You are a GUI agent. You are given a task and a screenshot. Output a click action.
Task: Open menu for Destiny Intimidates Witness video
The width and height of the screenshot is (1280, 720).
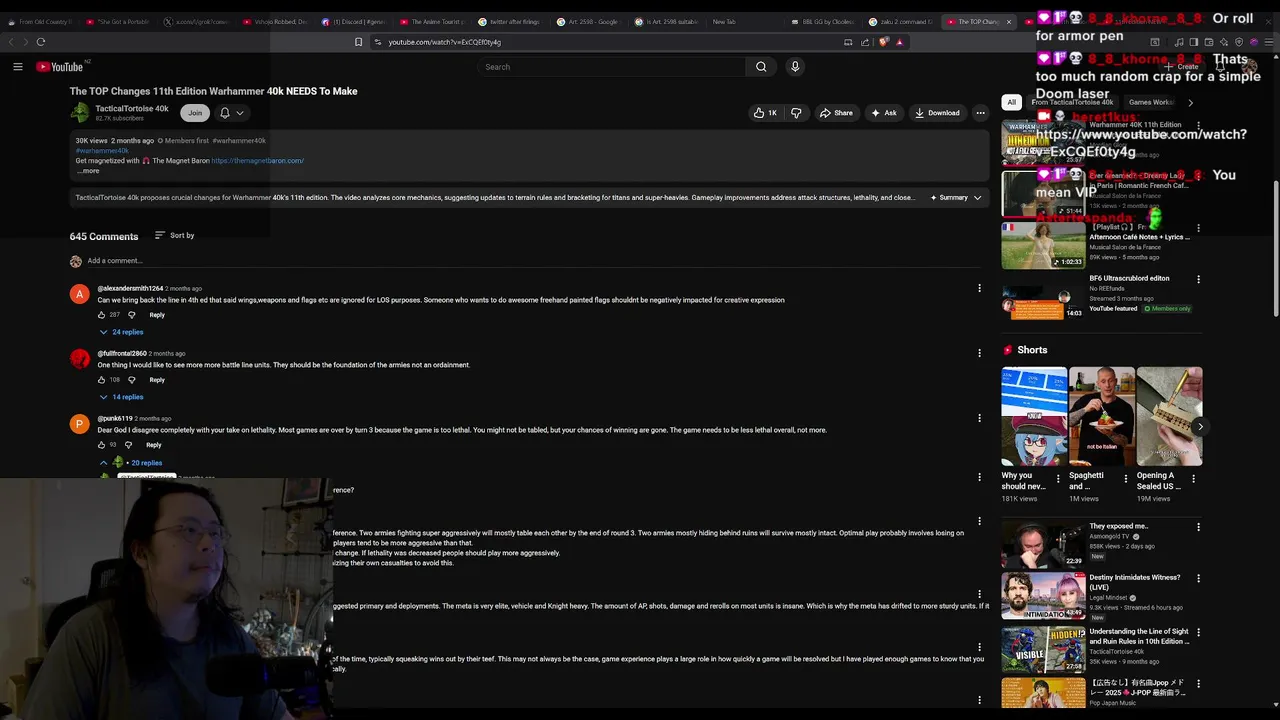click(1198, 578)
